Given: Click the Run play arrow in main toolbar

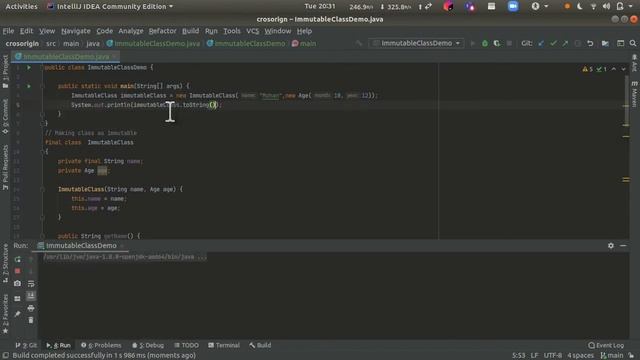Looking at the screenshot, I should (473, 43).
